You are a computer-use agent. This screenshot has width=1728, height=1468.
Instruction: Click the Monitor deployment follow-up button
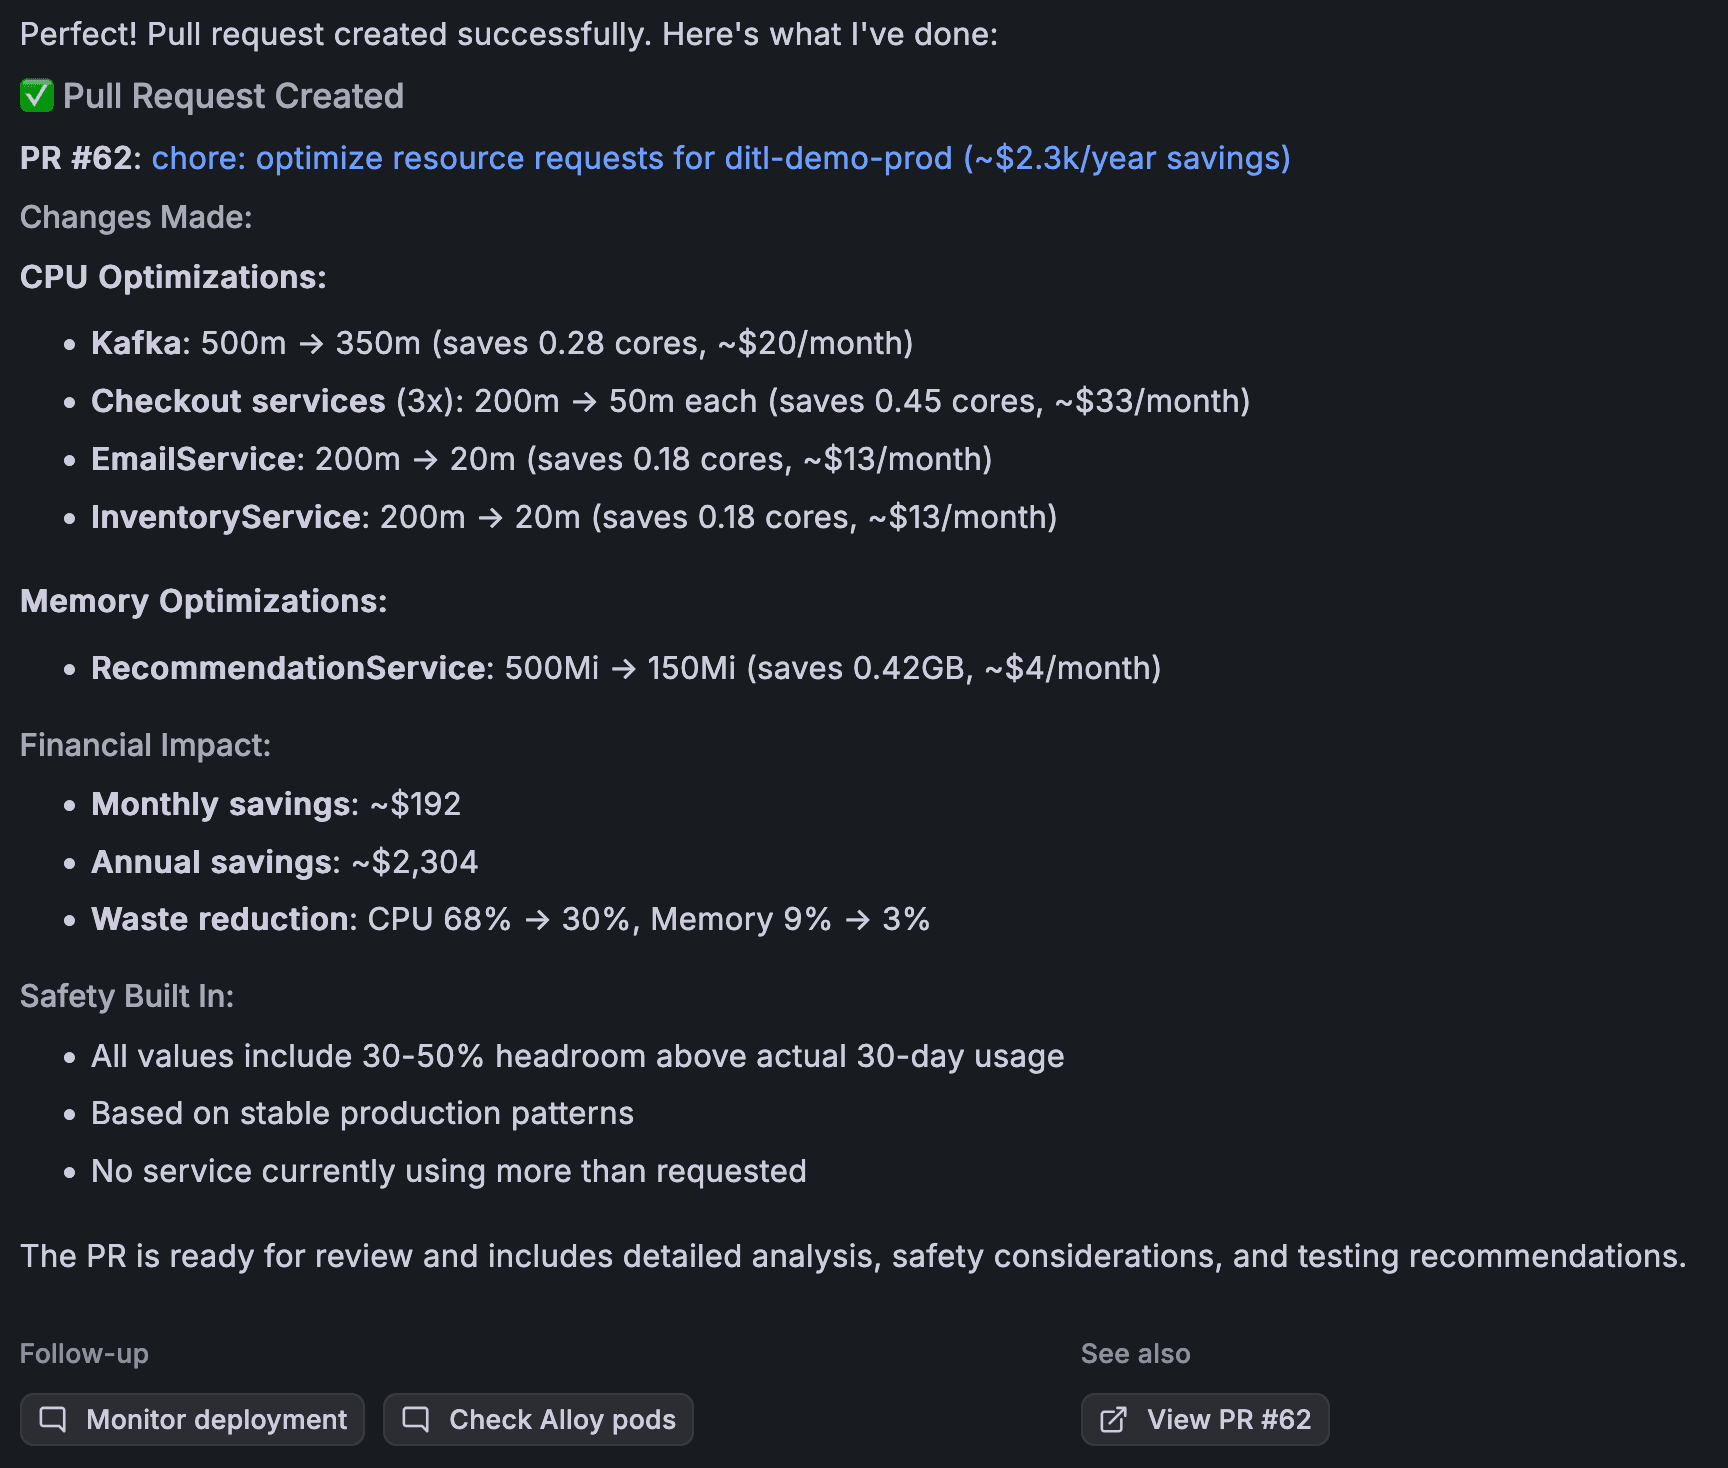click(191, 1418)
